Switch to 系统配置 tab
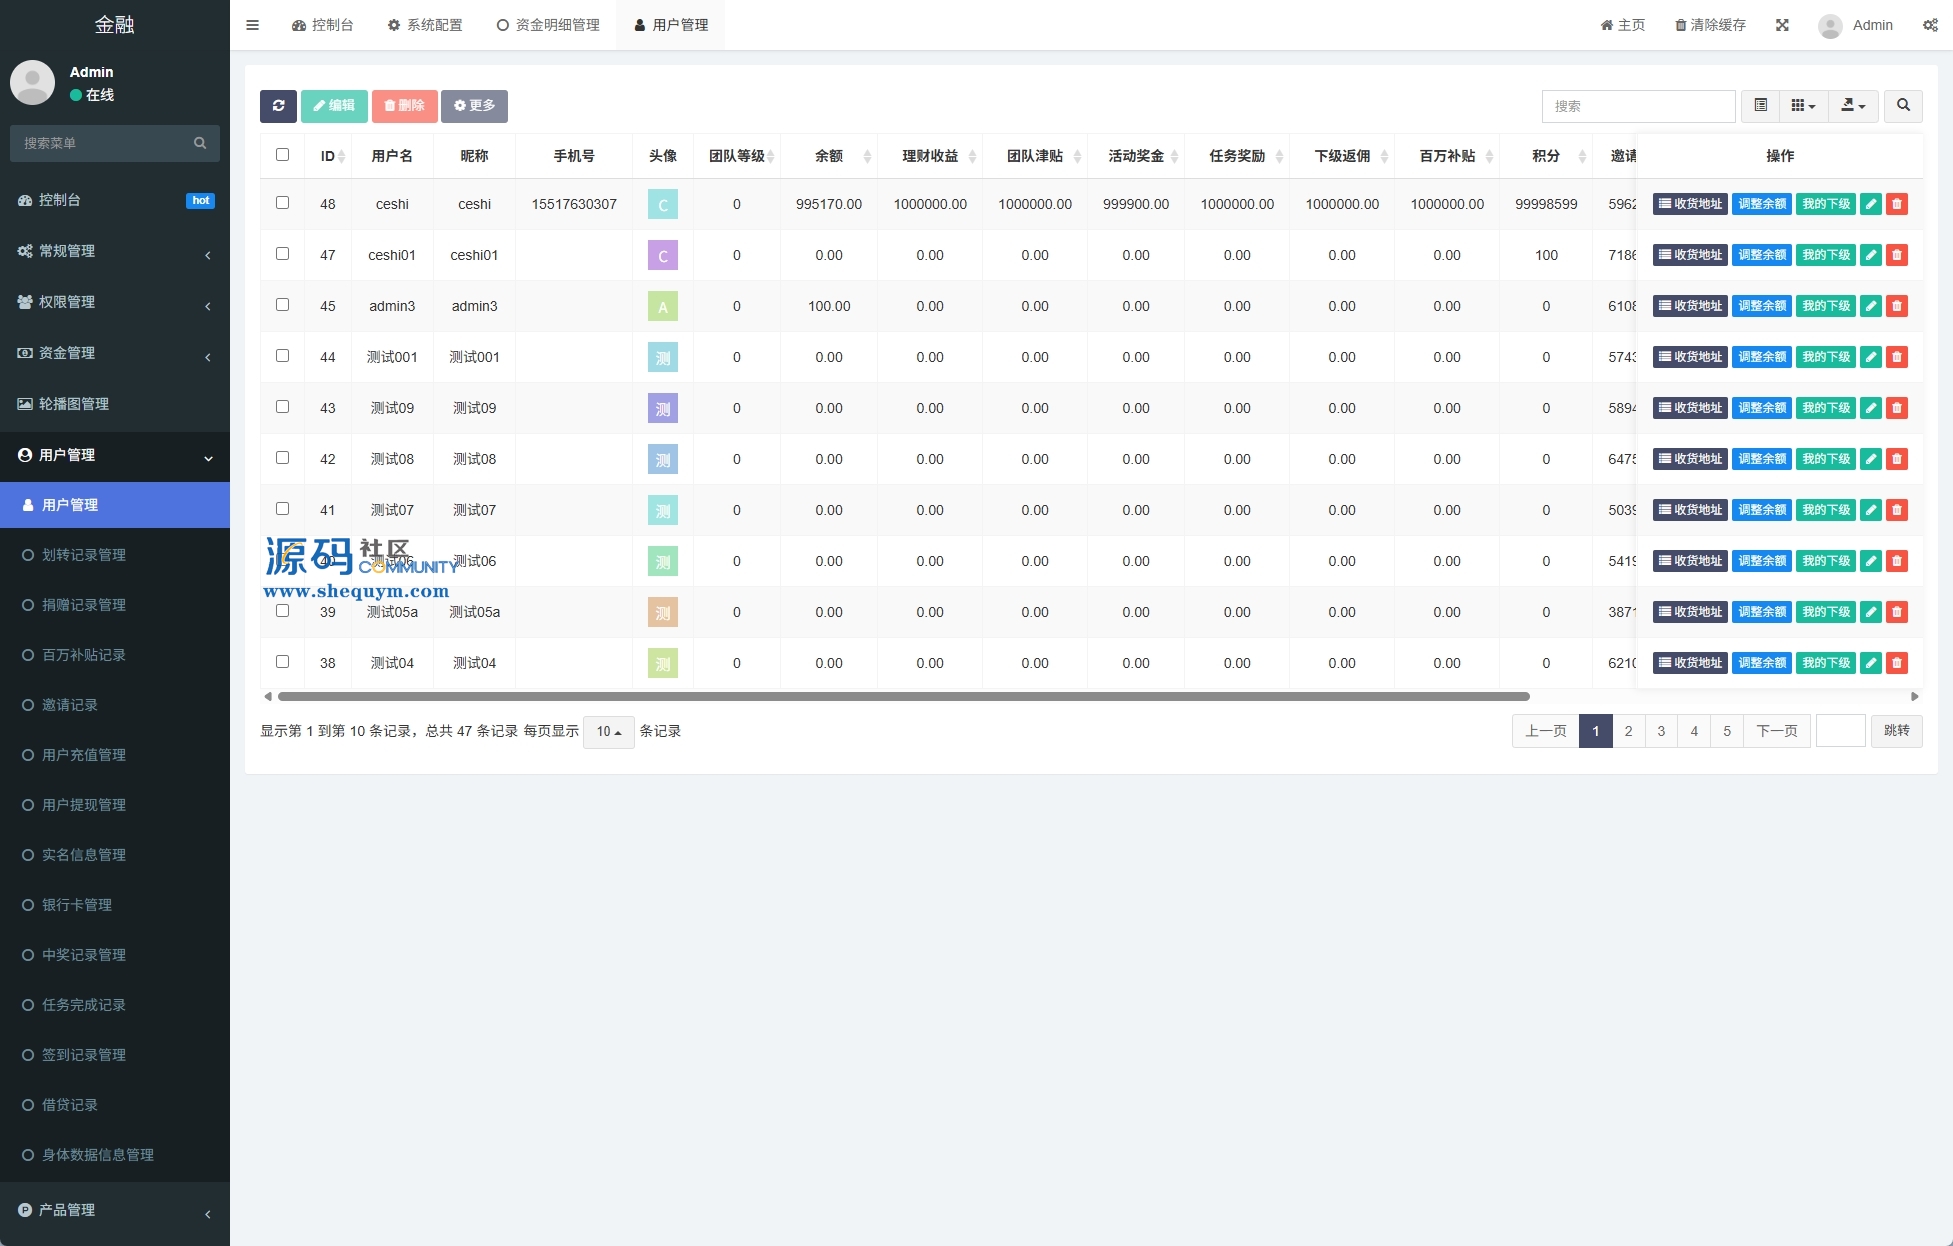This screenshot has height=1246, width=1953. click(425, 25)
